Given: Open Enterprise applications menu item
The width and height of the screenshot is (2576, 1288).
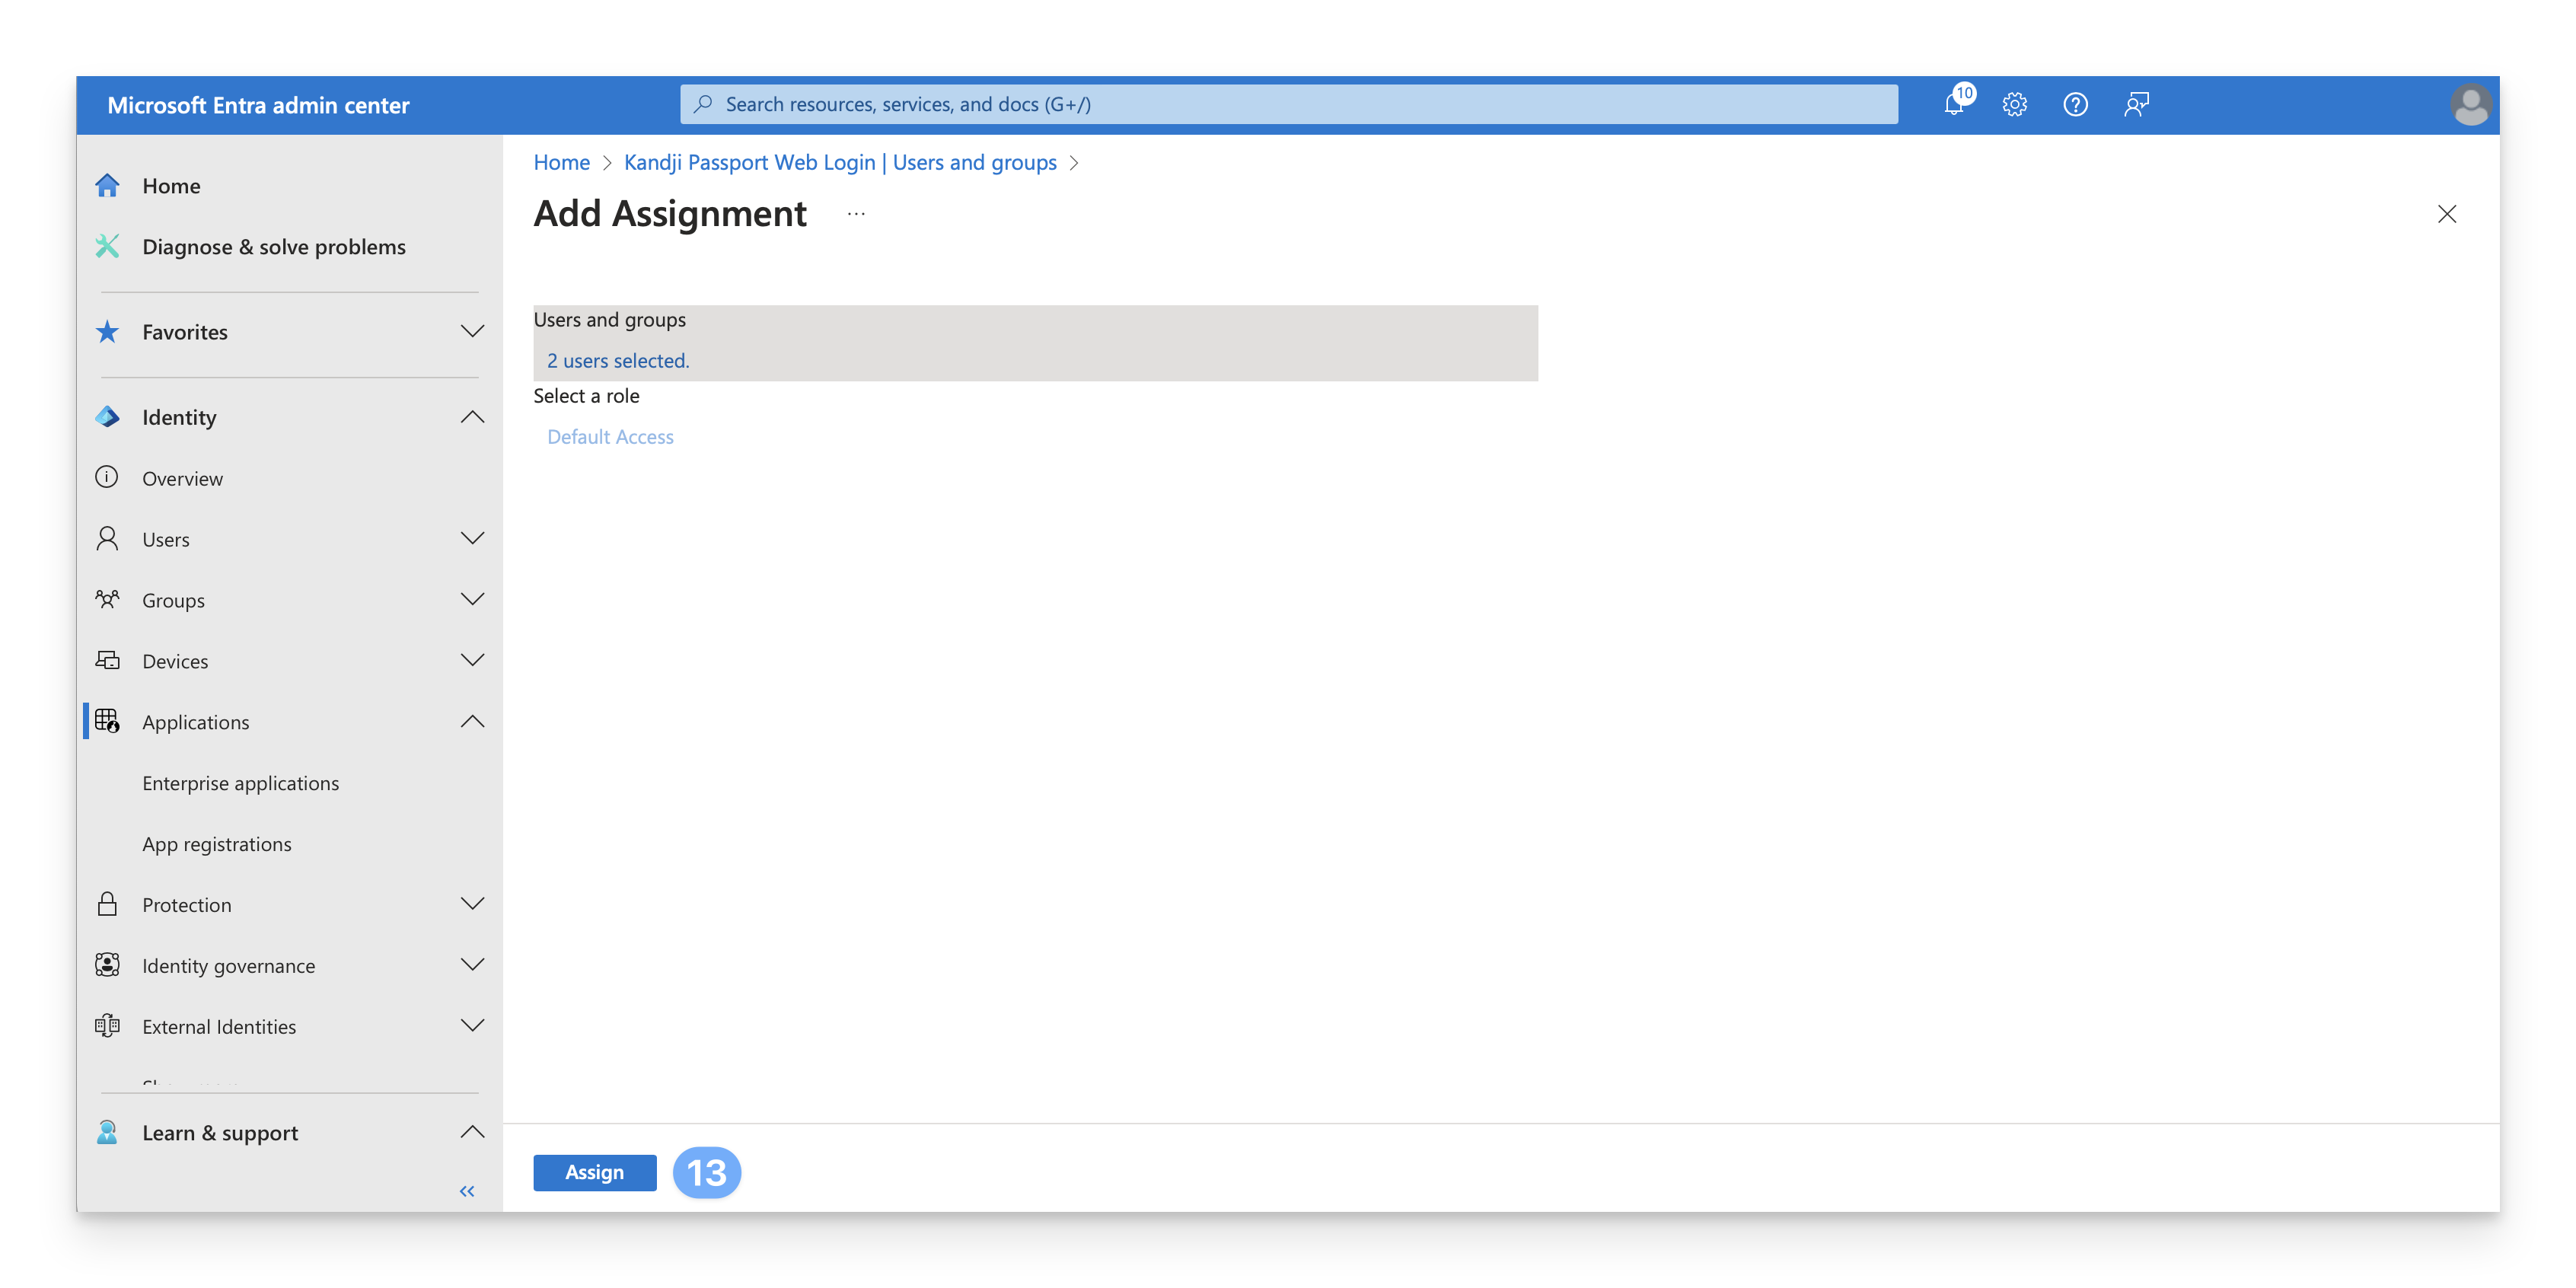Looking at the screenshot, I should (x=240, y=783).
